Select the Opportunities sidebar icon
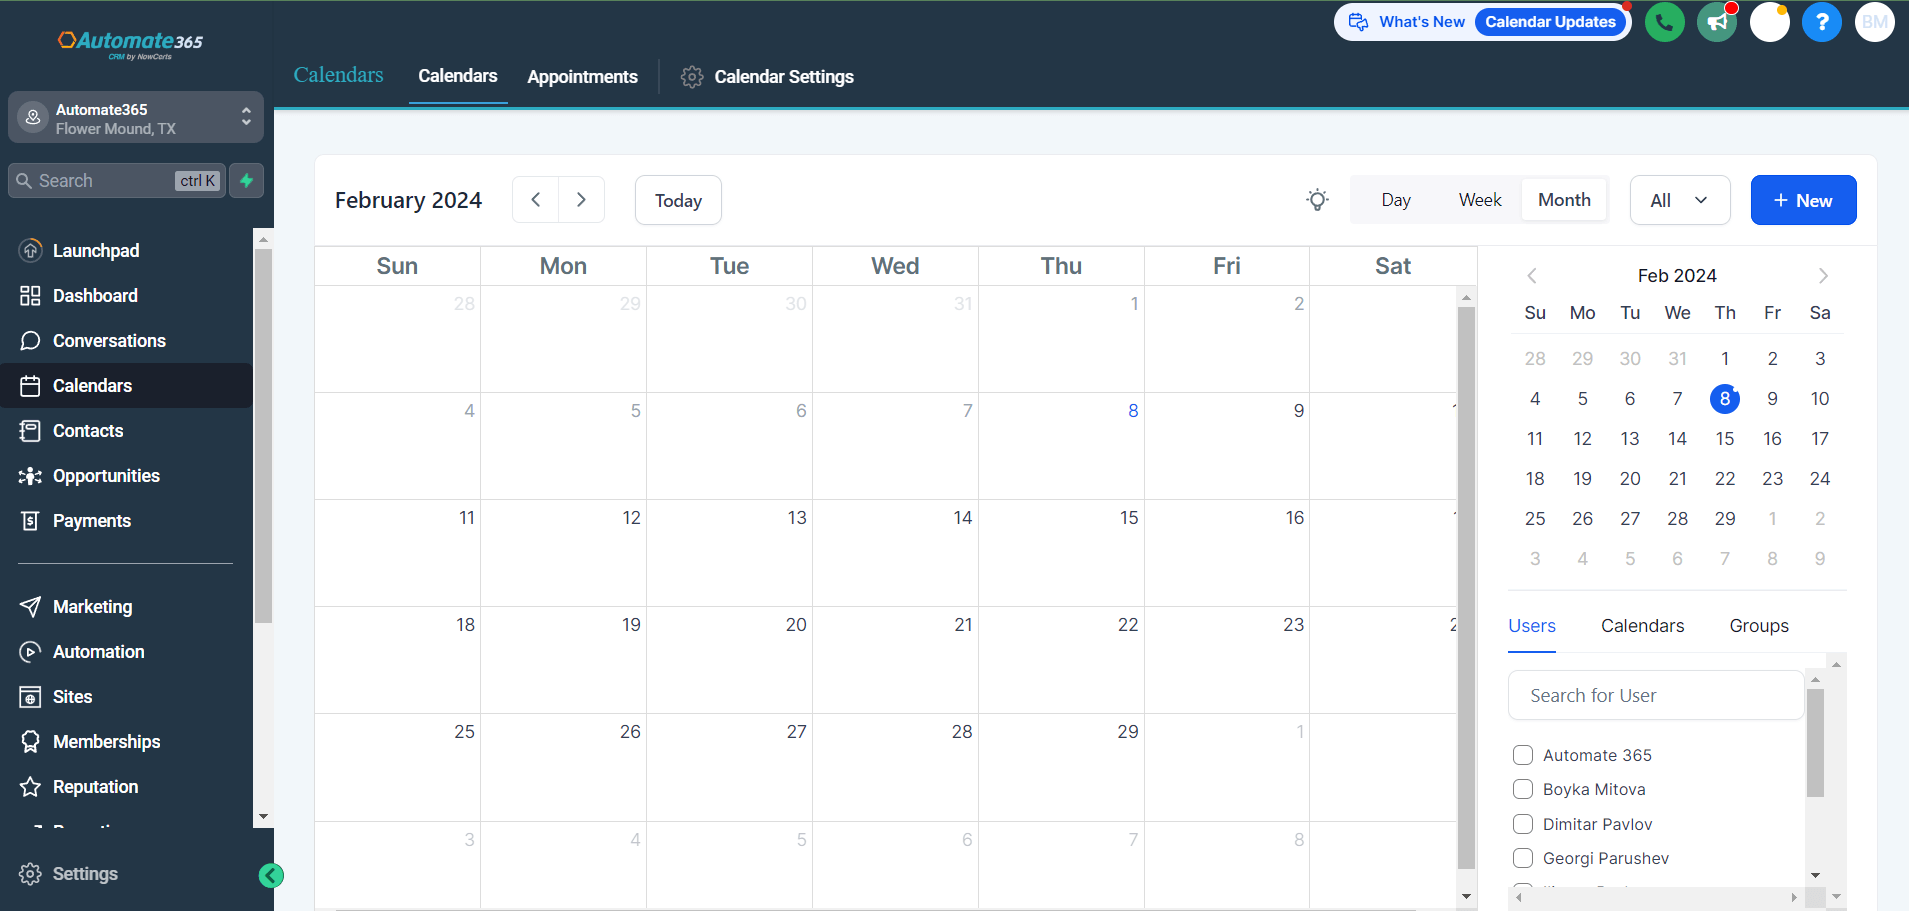Viewport: 1909px width, 911px height. pyautogui.click(x=31, y=475)
